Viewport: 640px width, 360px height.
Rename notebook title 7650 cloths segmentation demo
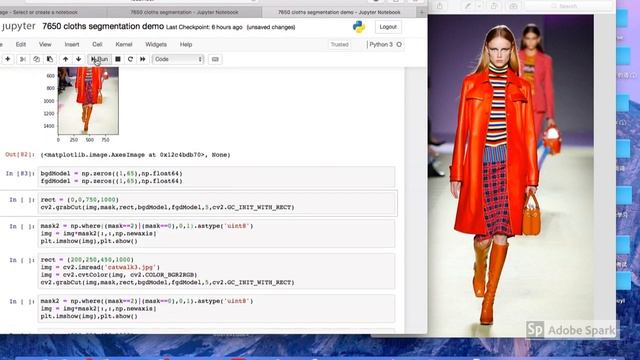103,27
